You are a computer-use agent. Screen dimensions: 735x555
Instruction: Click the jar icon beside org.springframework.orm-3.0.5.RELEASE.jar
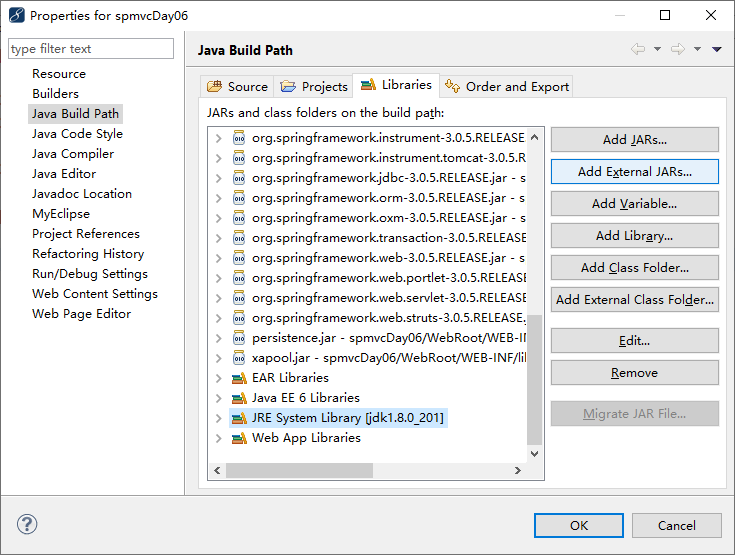point(239,198)
